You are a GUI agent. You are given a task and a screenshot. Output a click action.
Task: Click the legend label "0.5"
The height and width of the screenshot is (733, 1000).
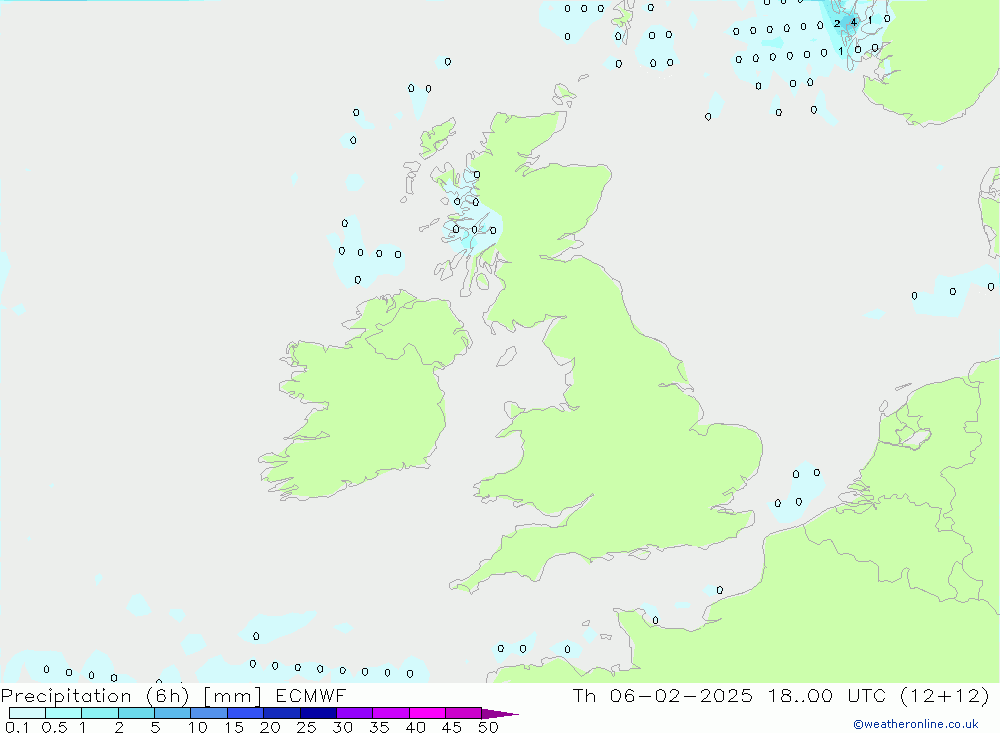tap(54, 727)
